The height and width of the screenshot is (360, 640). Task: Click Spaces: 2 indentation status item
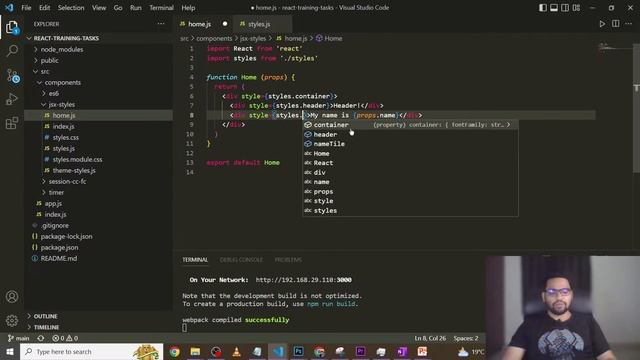466,338
